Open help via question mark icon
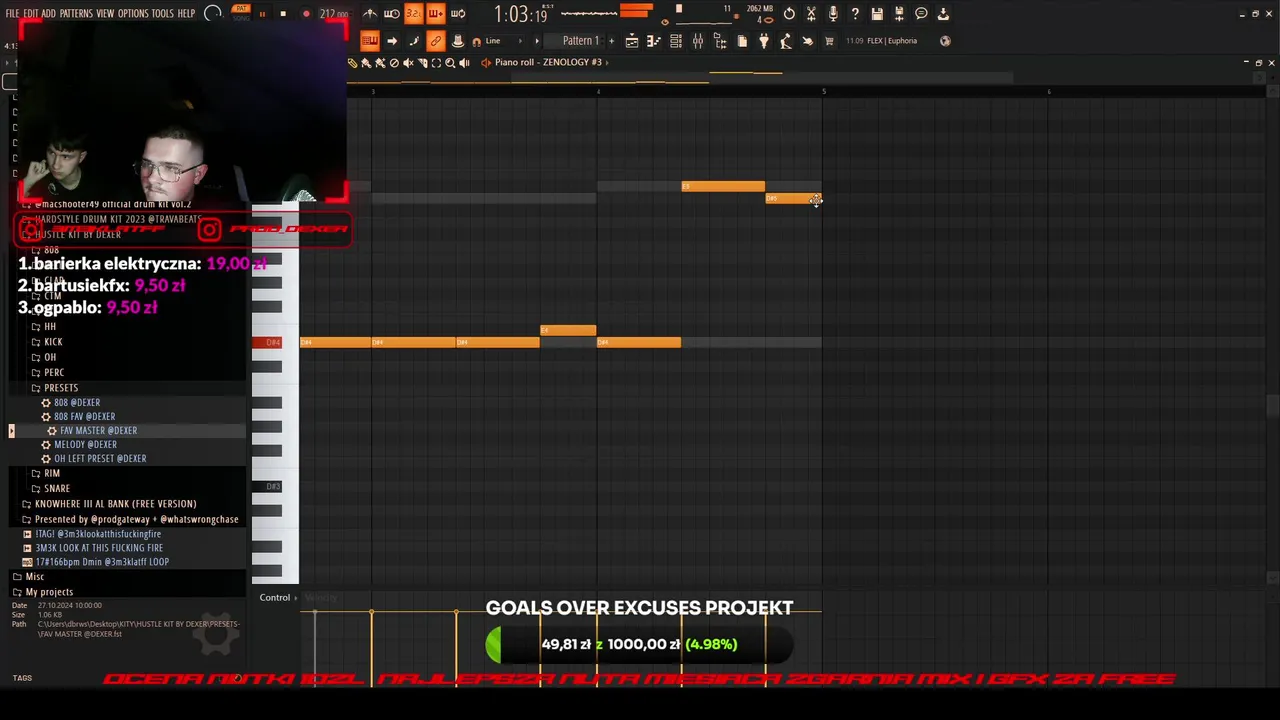The height and width of the screenshot is (720, 1280). 855,14
